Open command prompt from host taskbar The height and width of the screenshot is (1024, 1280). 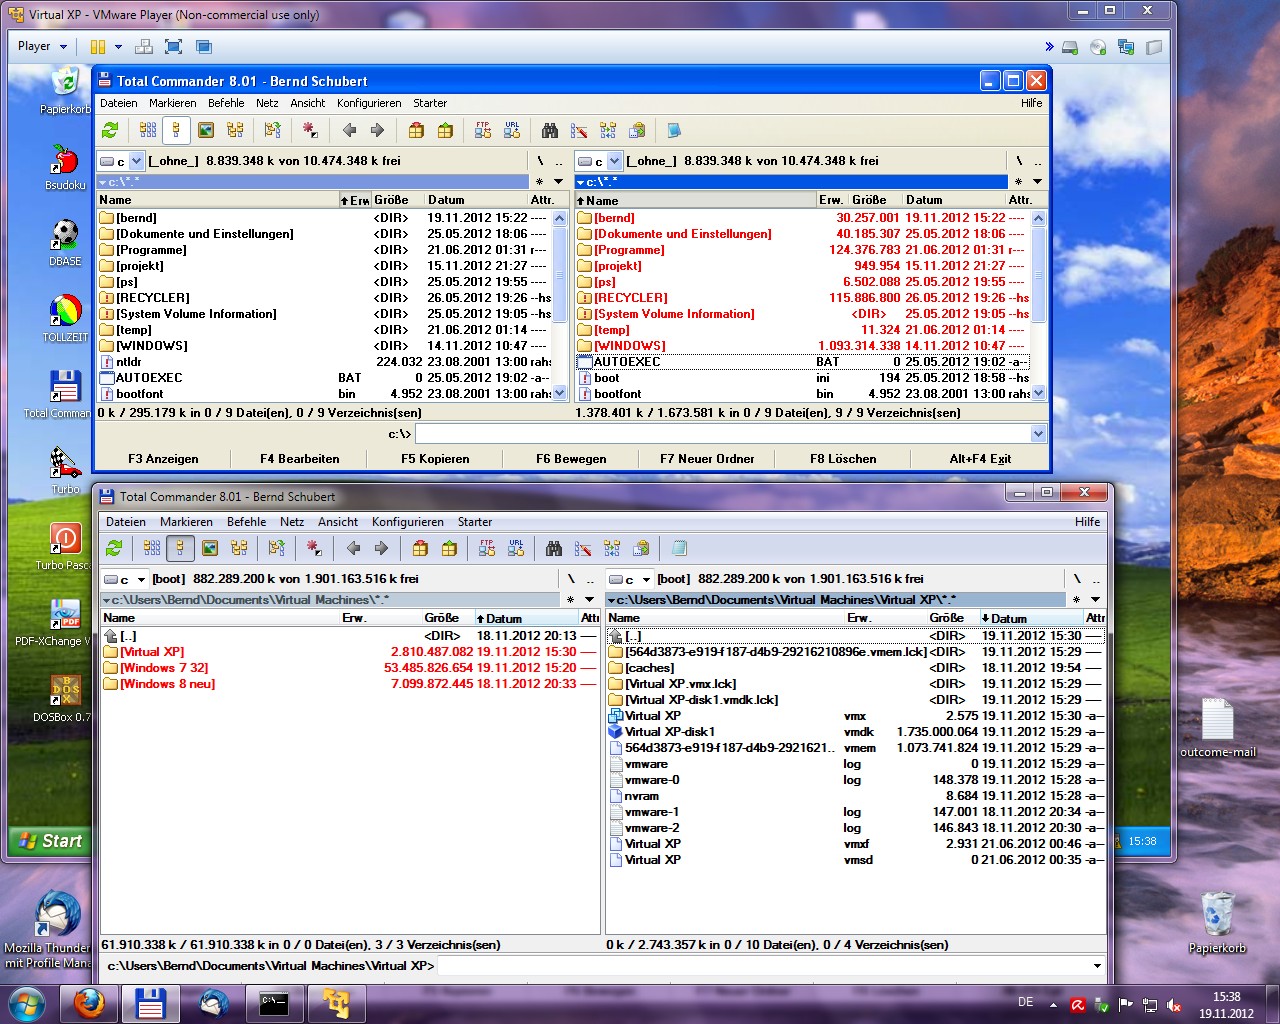pyautogui.click(x=274, y=1004)
